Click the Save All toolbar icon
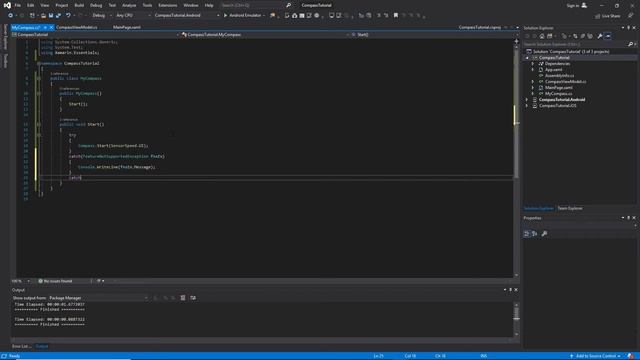This screenshot has width=640, height=360. coord(58,16)
